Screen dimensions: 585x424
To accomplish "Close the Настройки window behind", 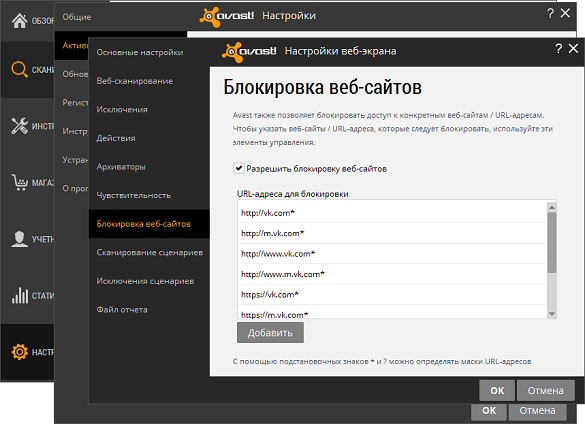I will tap(565, 13).
